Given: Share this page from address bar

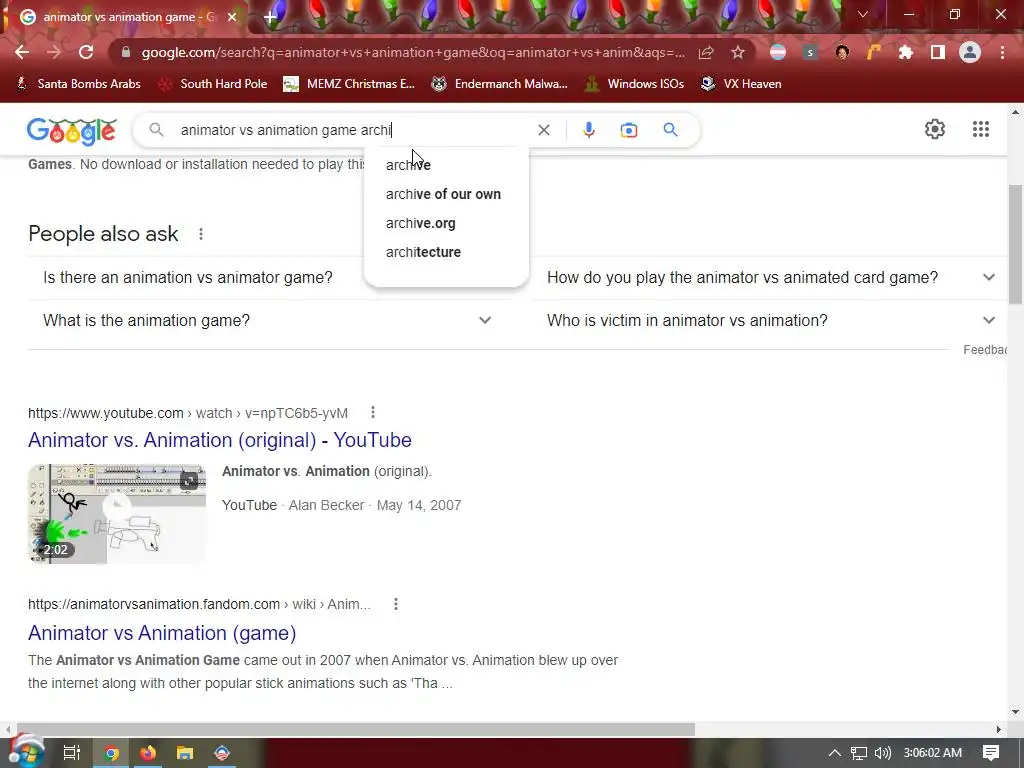Looking at the screenshot, I should click(x=706, y=52).
